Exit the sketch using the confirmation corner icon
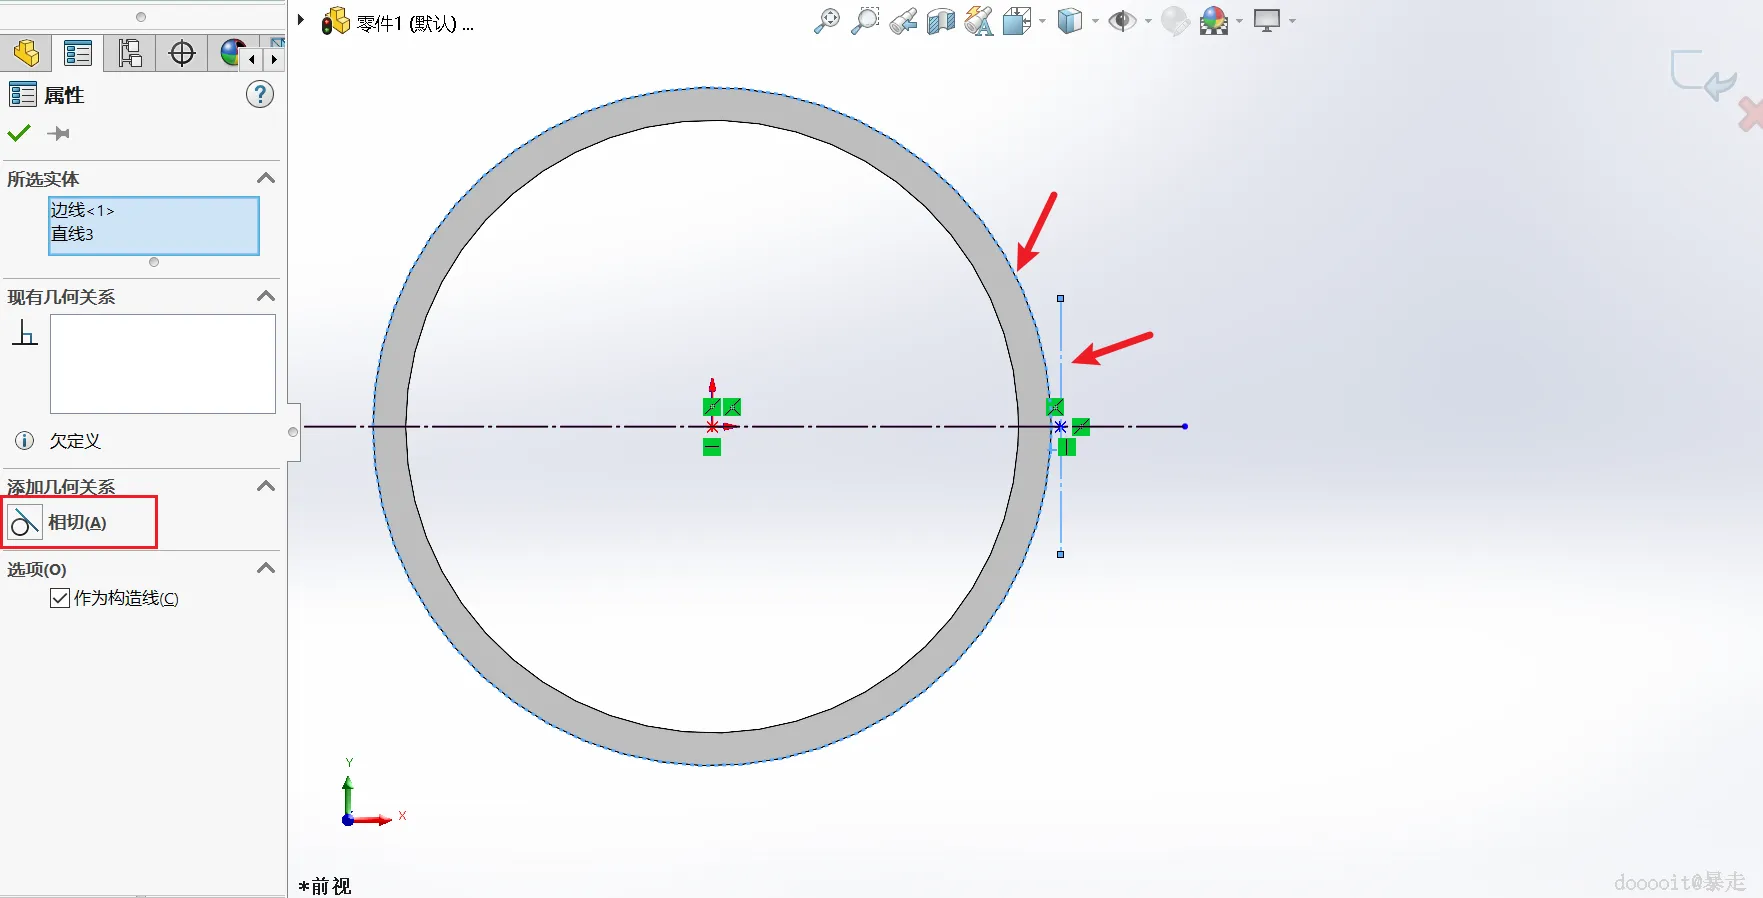This screenshot has width=1763, height=898. pyautogui.click(x=1703, y=75)
